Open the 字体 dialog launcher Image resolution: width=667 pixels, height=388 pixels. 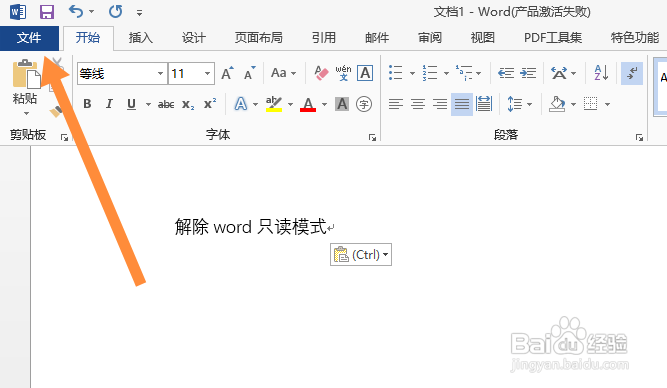[x=372, y=137]
